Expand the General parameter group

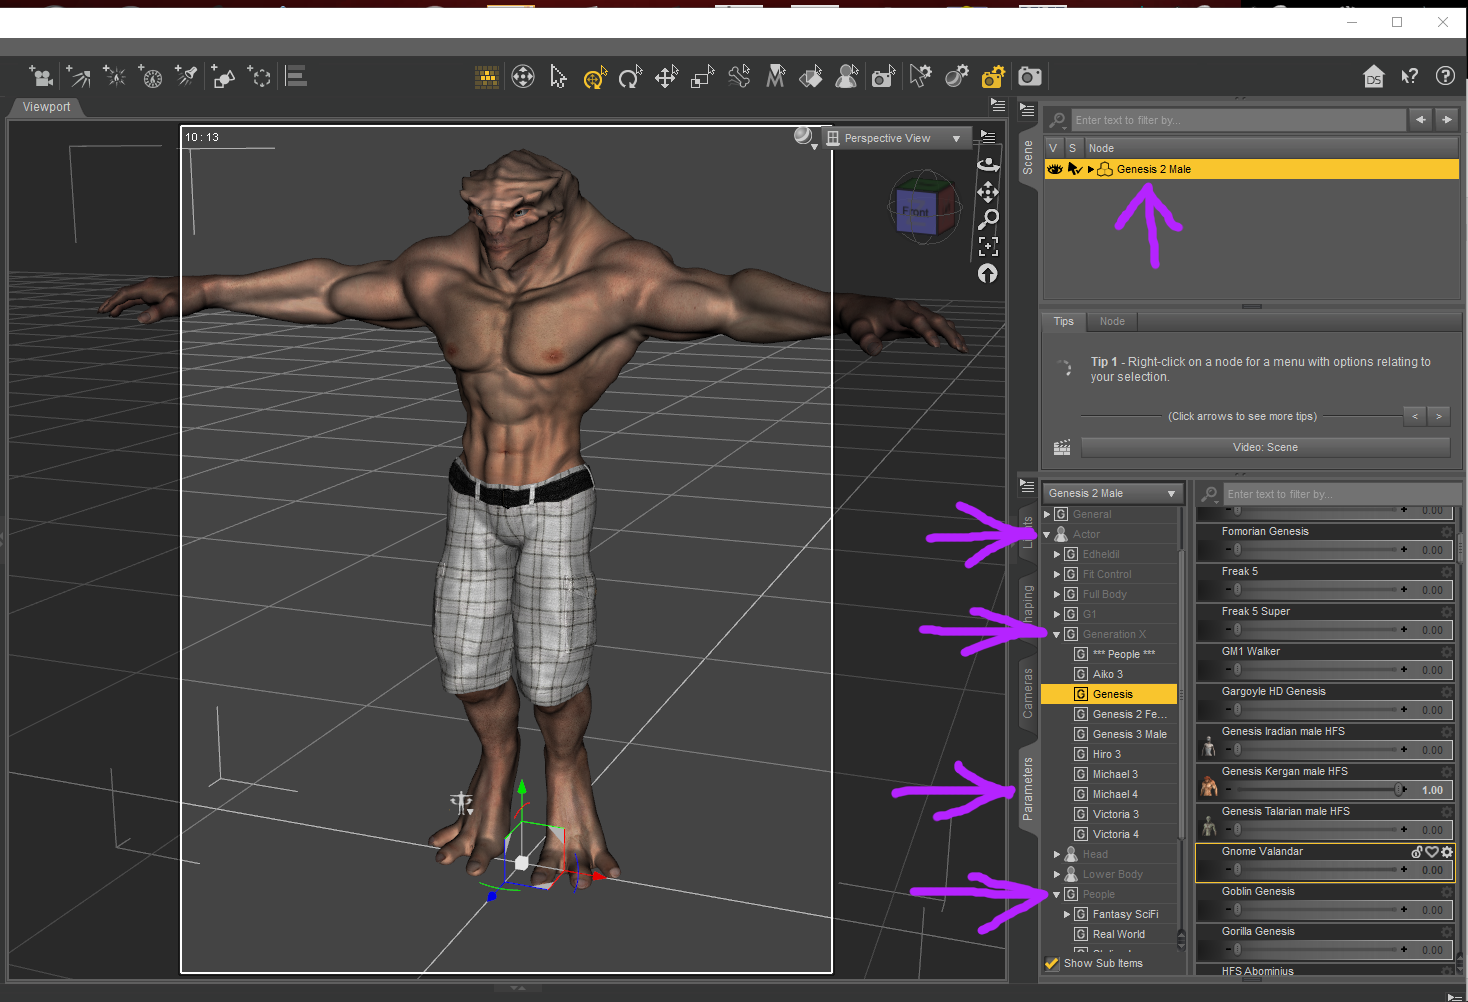pyautogui.click(x=1047, y=514)
